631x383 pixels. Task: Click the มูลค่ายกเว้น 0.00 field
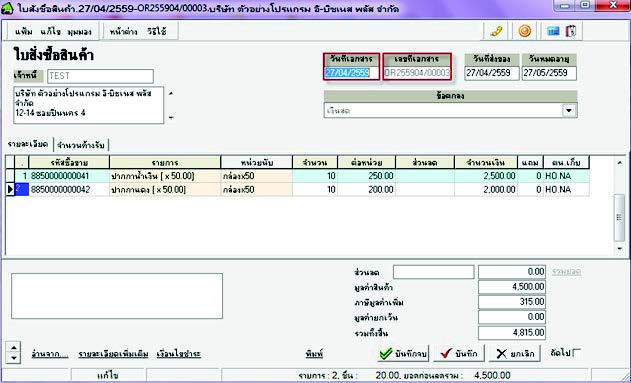pyautogui.click(x=512, y=317)
